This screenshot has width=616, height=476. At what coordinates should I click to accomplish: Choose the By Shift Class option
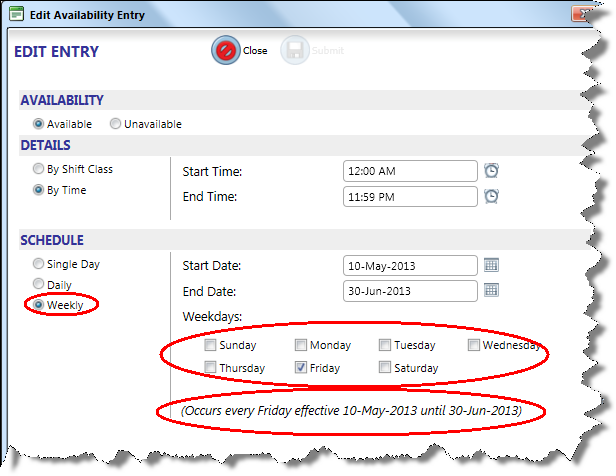(39, 170)
